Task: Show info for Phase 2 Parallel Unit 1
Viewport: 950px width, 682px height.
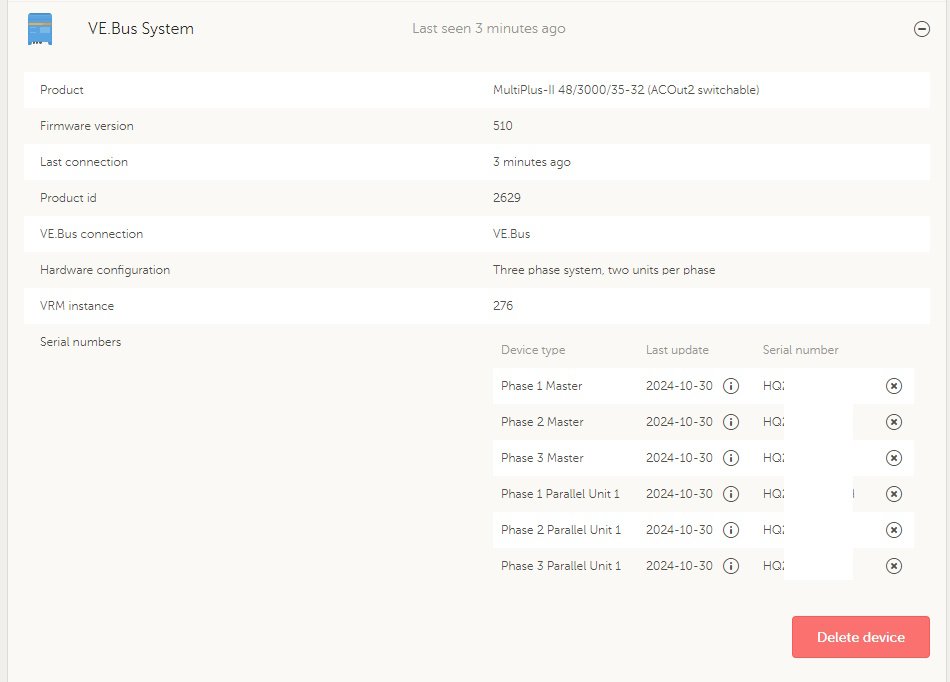Action: (x=731, y=530)
